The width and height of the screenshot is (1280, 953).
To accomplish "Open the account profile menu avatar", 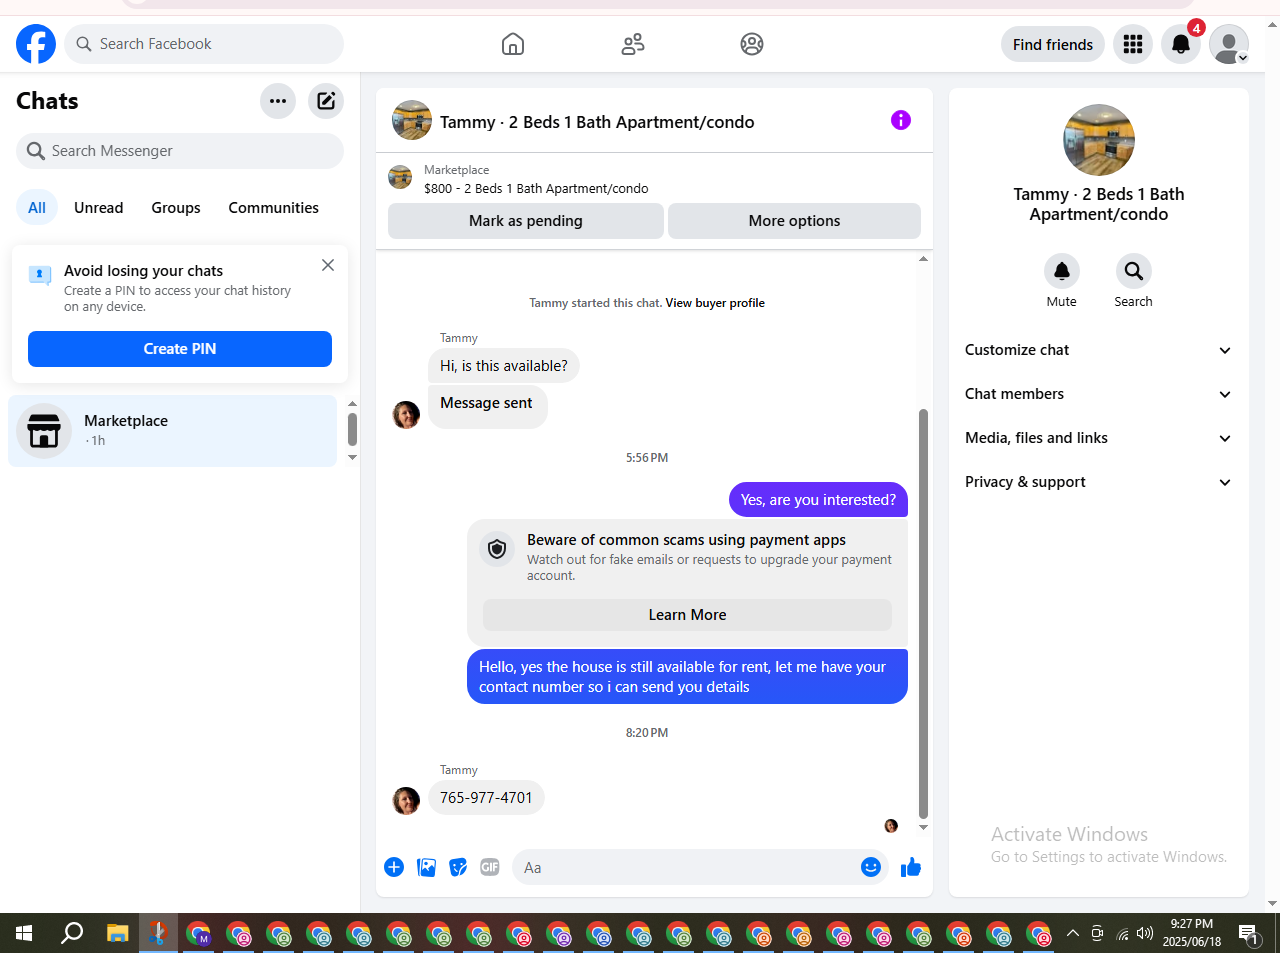I will click(x=1229, y=44).
